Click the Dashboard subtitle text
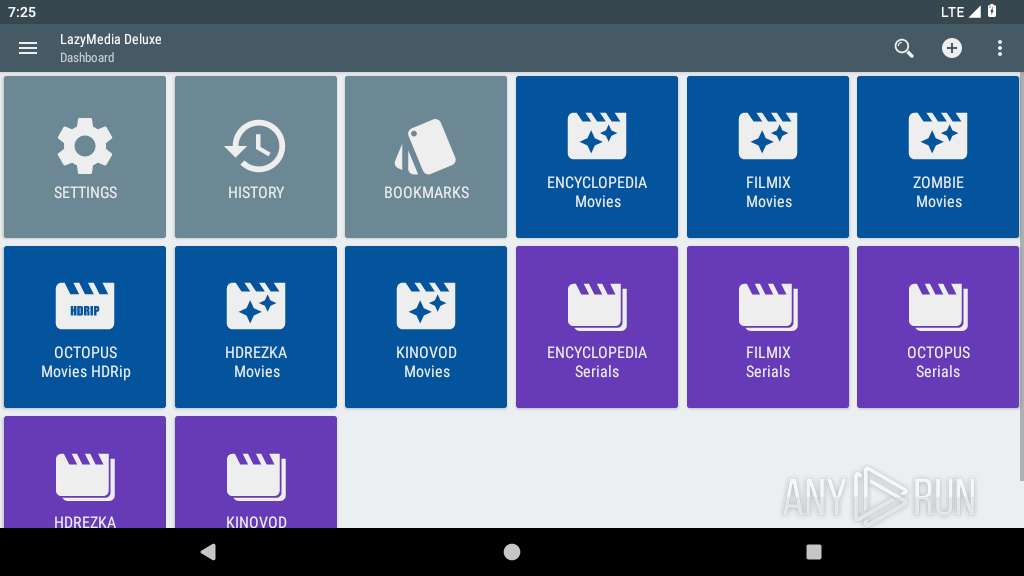The width and height of the screenshot is (1024, 576). [x=87, y=57]
